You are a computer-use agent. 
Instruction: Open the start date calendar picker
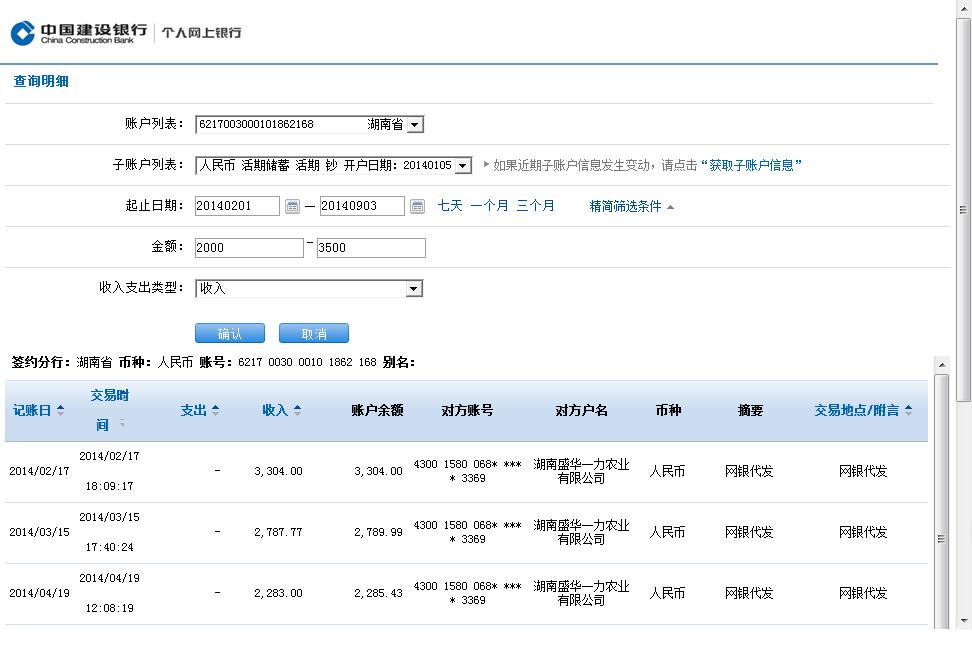click(x=292, y=206)
